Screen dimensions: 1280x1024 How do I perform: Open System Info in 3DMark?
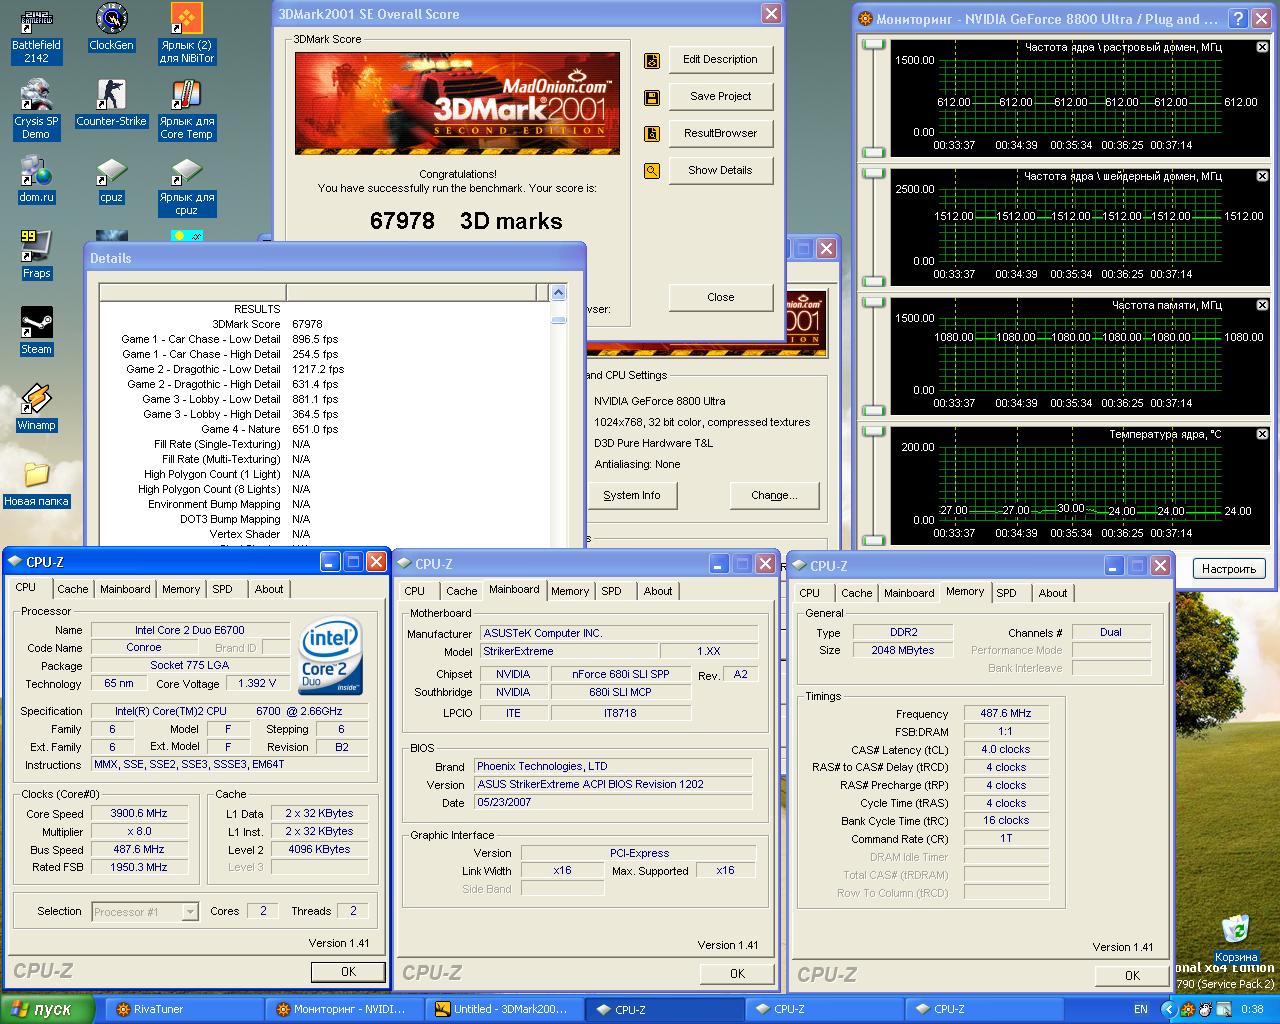632,496
